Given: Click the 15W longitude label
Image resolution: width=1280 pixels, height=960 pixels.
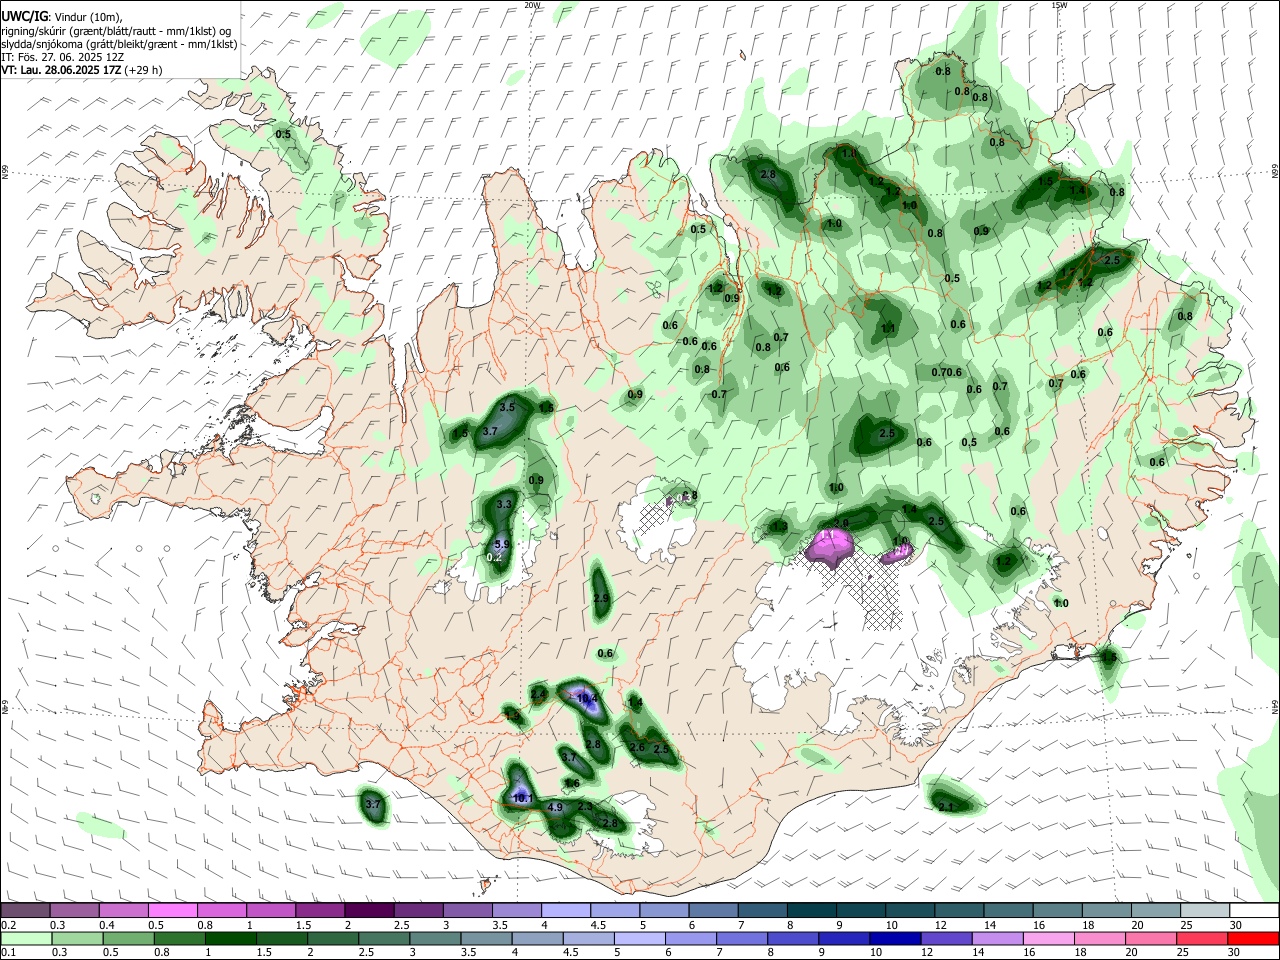Looking at the screenshot, I should pos(1059,5).
